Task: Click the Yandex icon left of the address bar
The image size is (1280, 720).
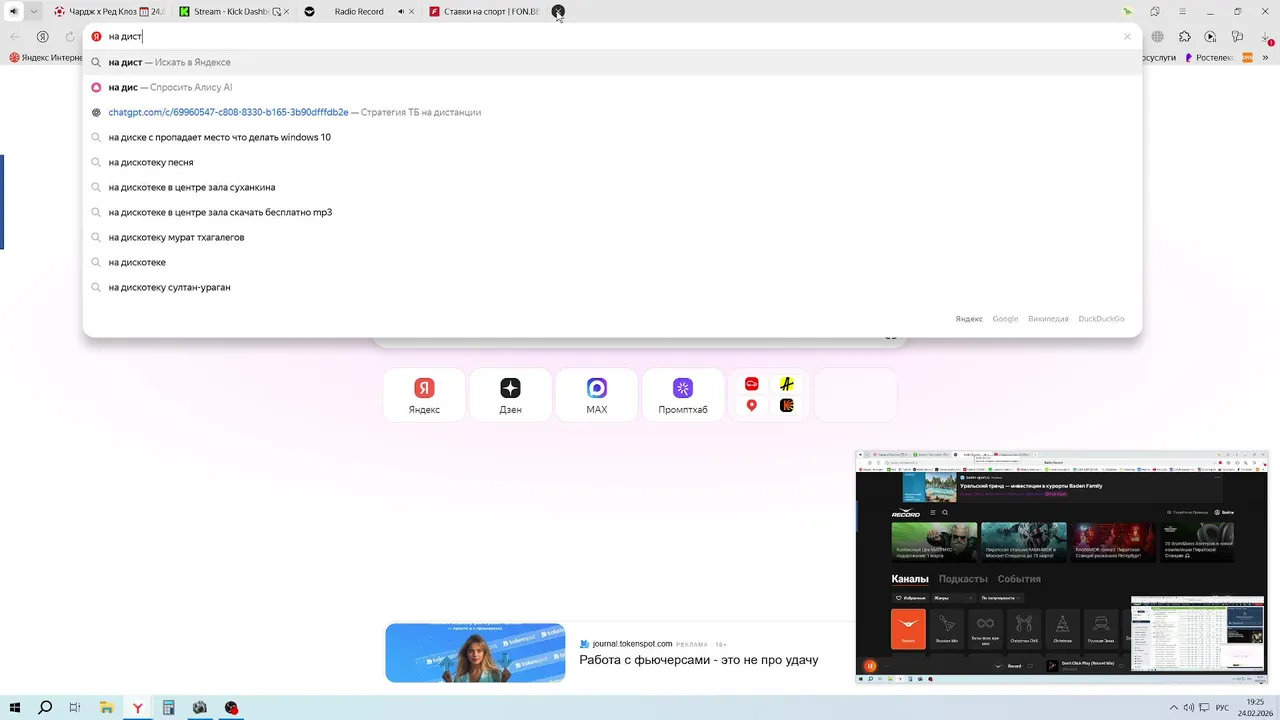Action: (x=42, y=36)
